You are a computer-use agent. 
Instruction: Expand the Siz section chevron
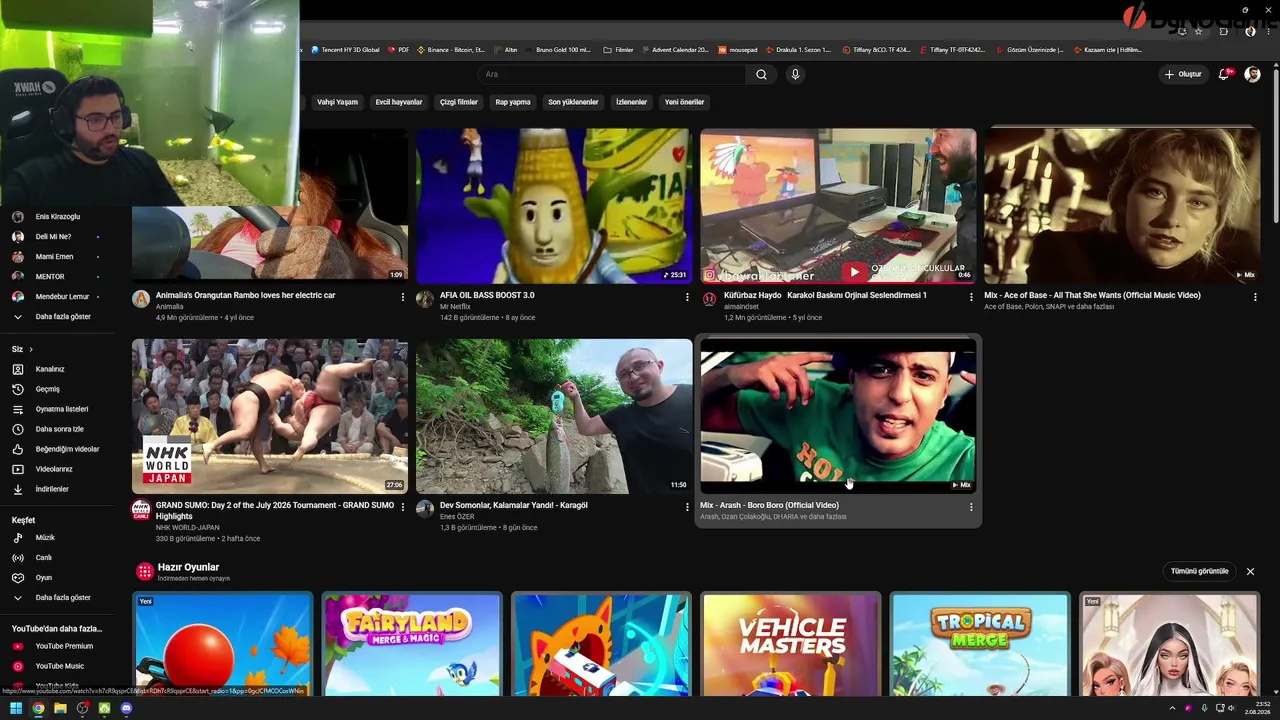tap(31, 349)
